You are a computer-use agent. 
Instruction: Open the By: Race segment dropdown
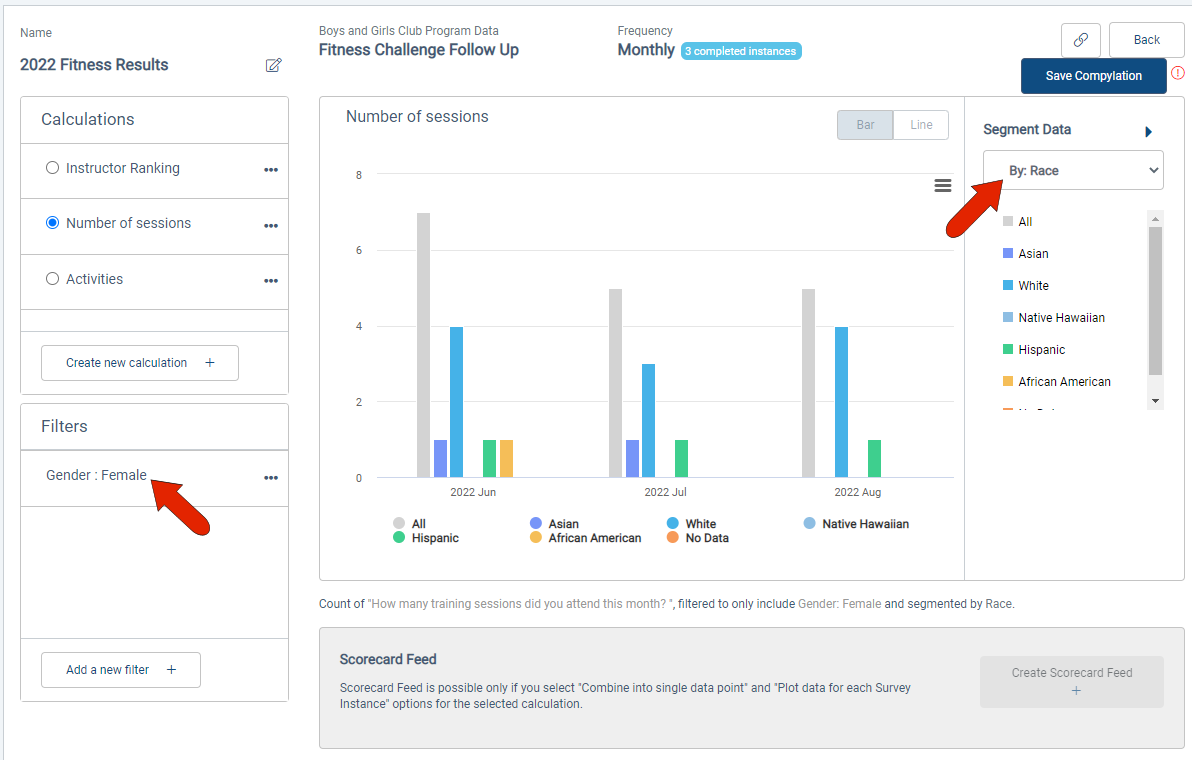(x=1073, y=170)
